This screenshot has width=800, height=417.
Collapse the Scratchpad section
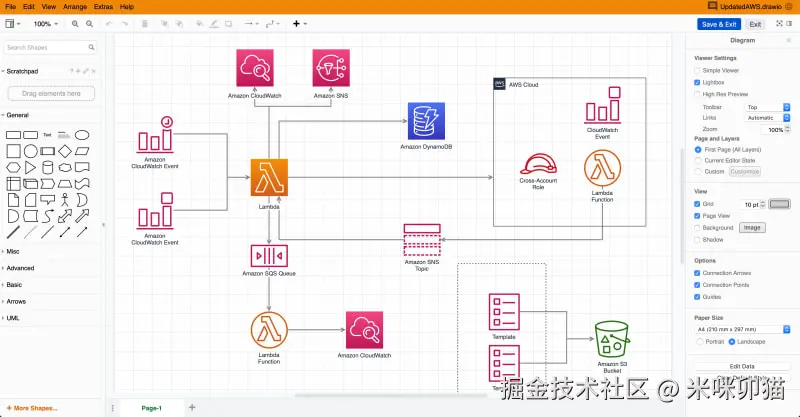tap(20, 71)
